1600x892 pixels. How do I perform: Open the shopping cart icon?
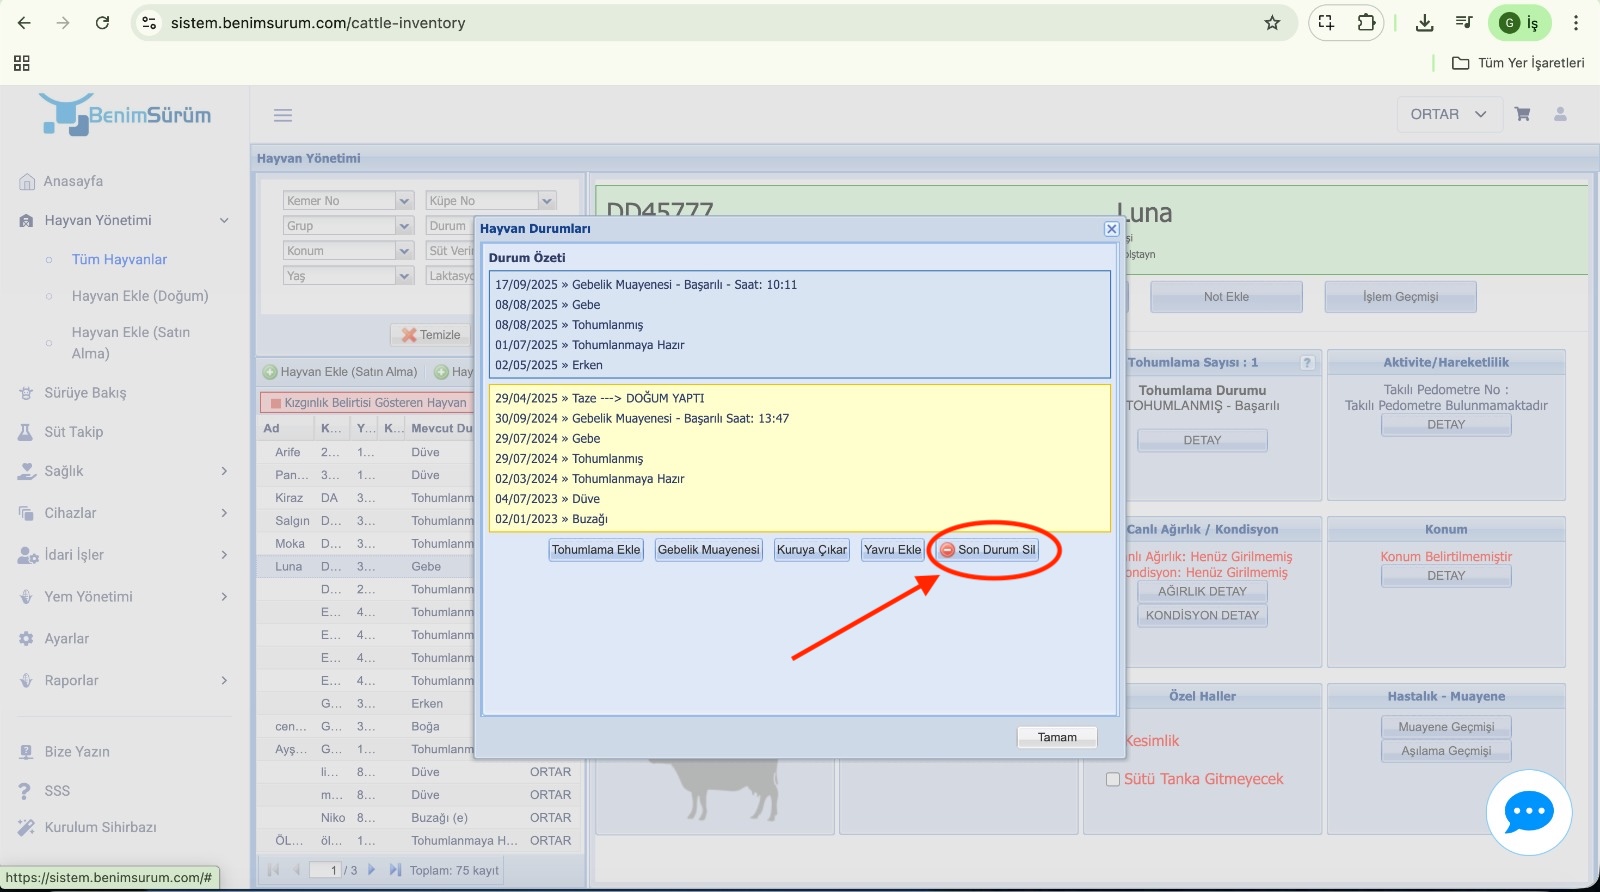[x=1522, y=114]
